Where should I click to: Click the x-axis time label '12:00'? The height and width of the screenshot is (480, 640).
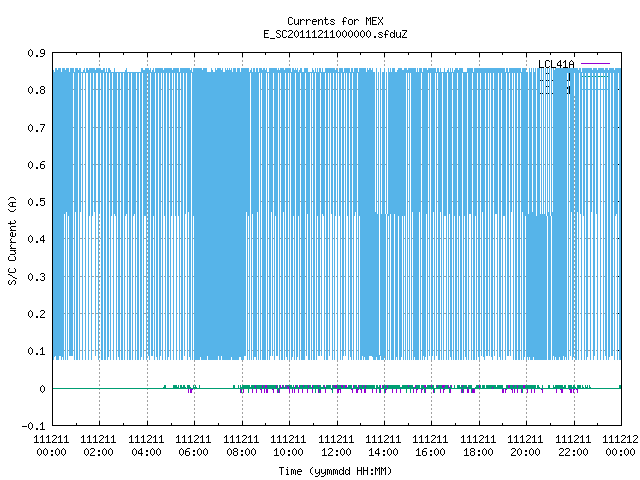(x=336, y=452)
